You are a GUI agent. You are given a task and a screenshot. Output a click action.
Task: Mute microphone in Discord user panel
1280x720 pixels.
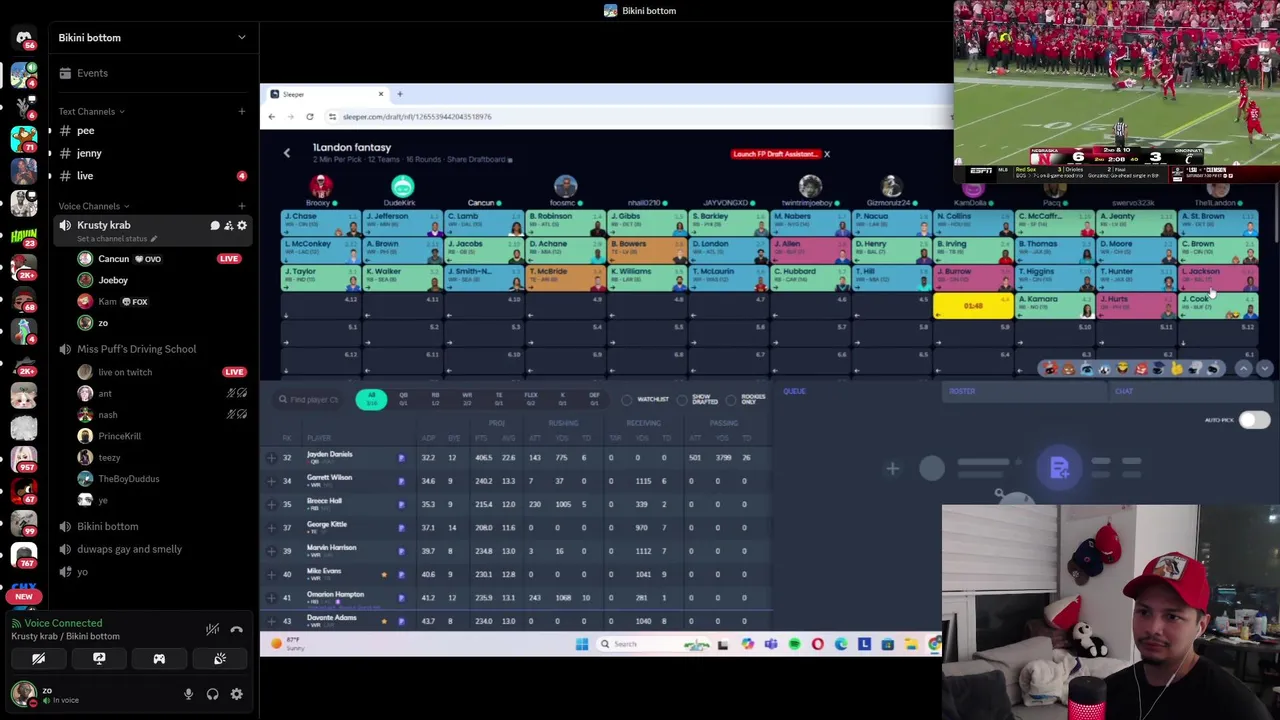tap(188, 694)
